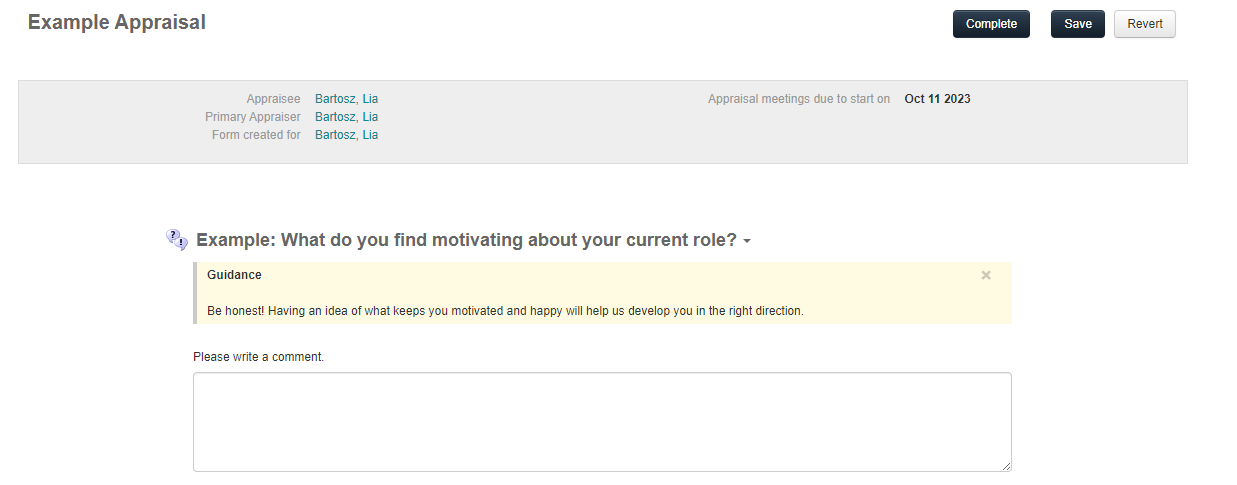Dismiss the Guidance box with the X
Screen dimensions: 1237x485
click(x=986, y=275)
